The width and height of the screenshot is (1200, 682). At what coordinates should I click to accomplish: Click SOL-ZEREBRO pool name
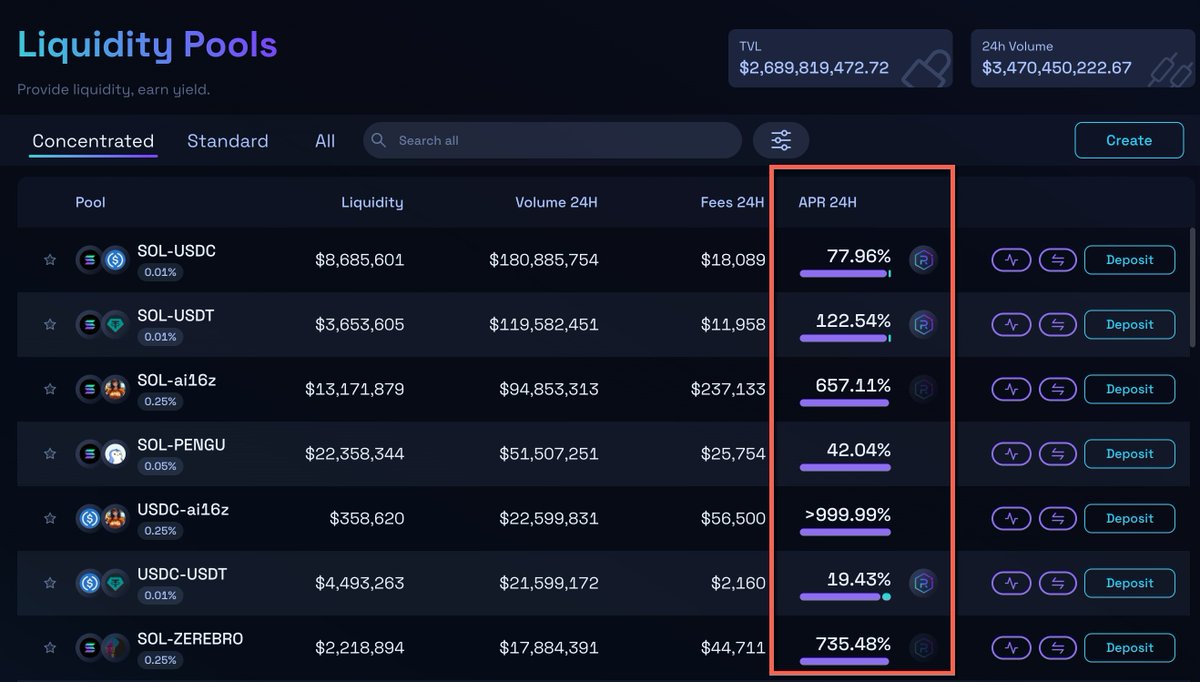(190, 639)
